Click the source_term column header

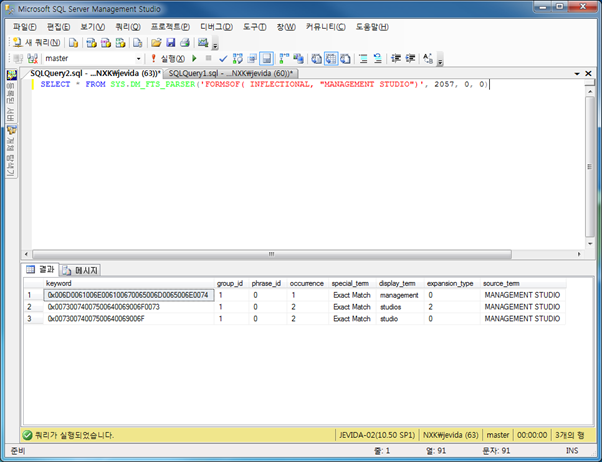tap(523, 283)
